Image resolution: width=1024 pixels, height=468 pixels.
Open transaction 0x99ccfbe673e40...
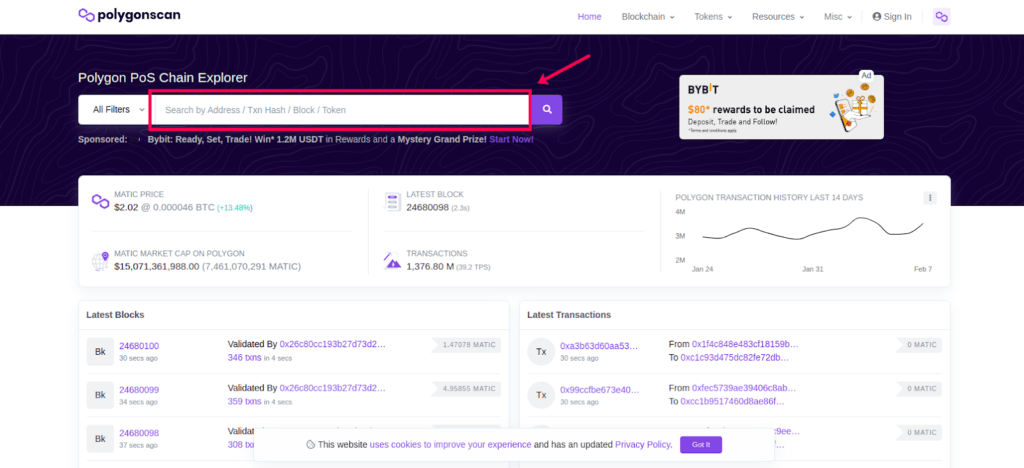599,390
